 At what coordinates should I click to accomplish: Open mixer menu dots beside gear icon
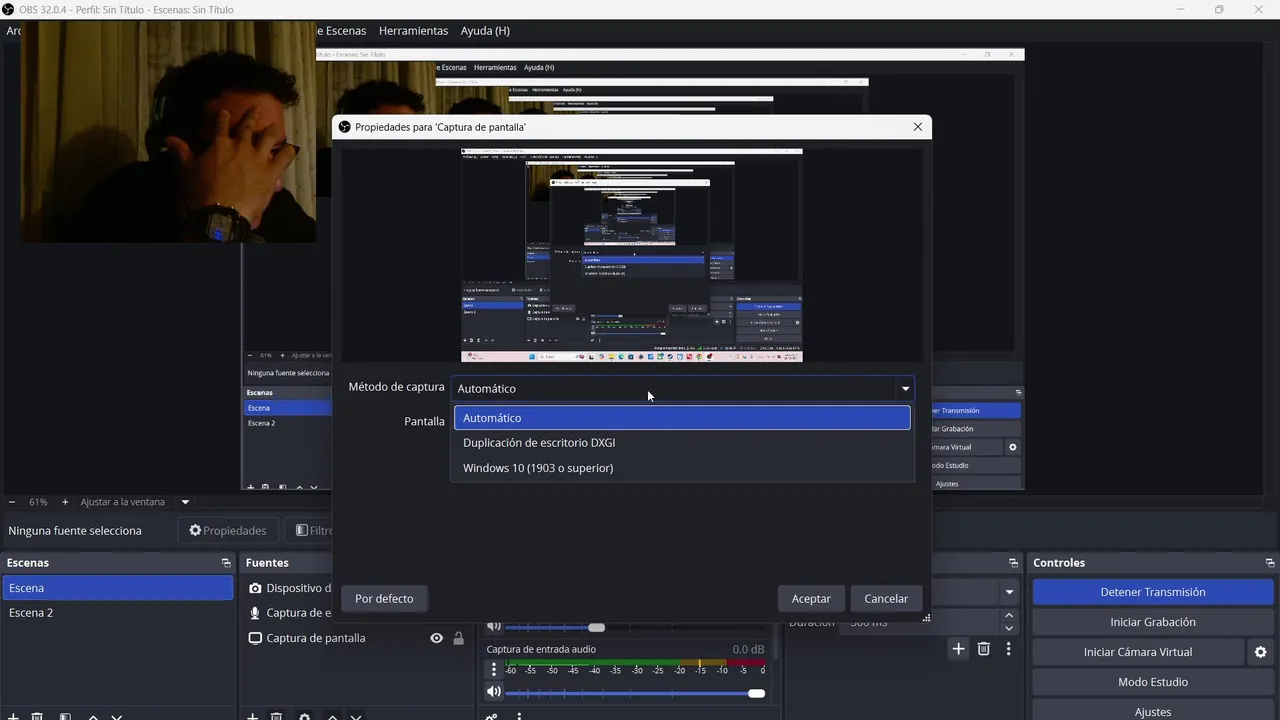tap(518, 716)
